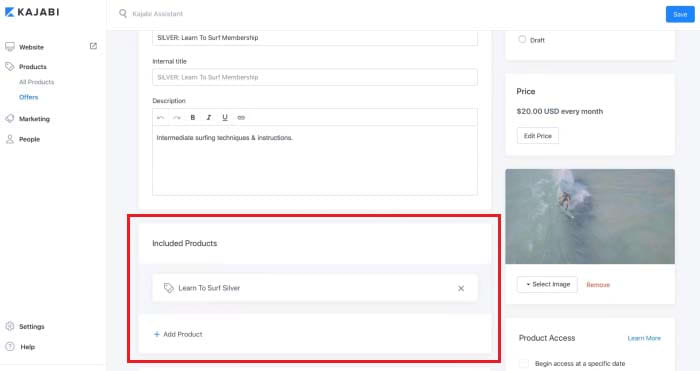The image size is (700, 371).
Task: Click plus icon for Add Product
Action: point(157,334)
